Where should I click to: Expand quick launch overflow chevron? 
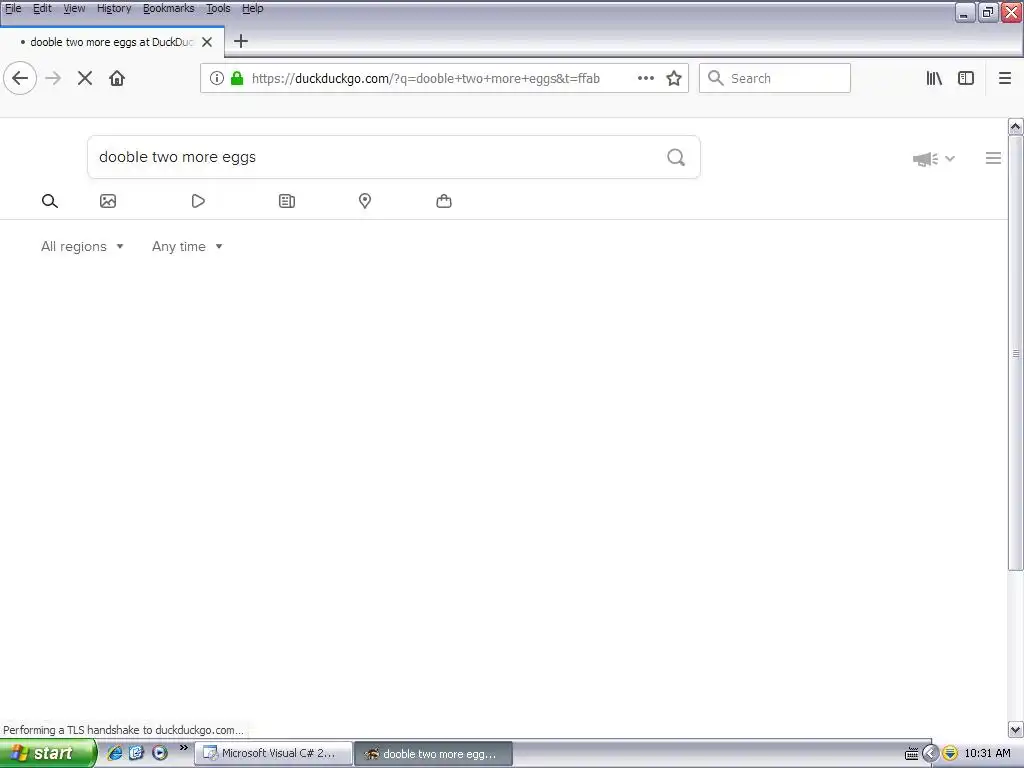click(x=184, y=748)
